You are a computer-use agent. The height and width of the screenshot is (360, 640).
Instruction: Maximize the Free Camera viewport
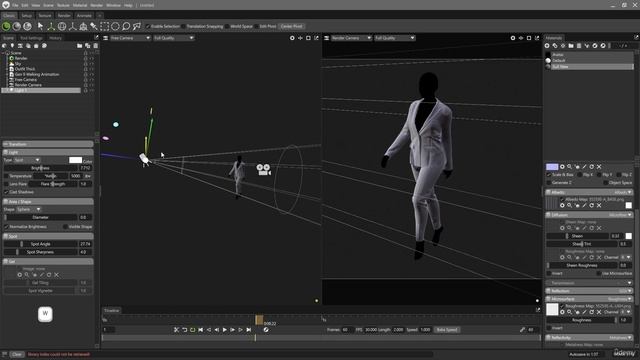tap(308, 38)
